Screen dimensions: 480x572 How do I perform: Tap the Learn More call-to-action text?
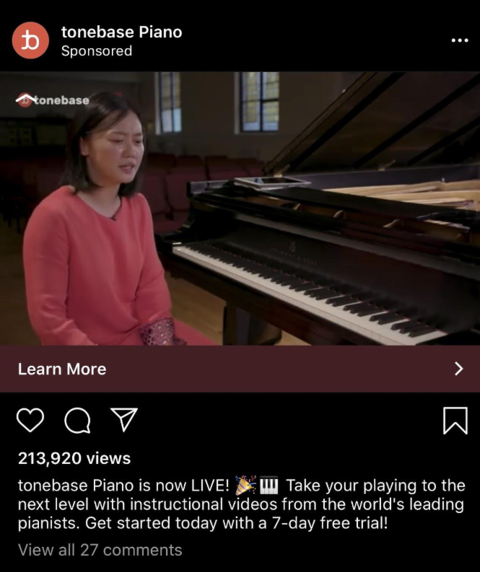click(x=62, y=369)
